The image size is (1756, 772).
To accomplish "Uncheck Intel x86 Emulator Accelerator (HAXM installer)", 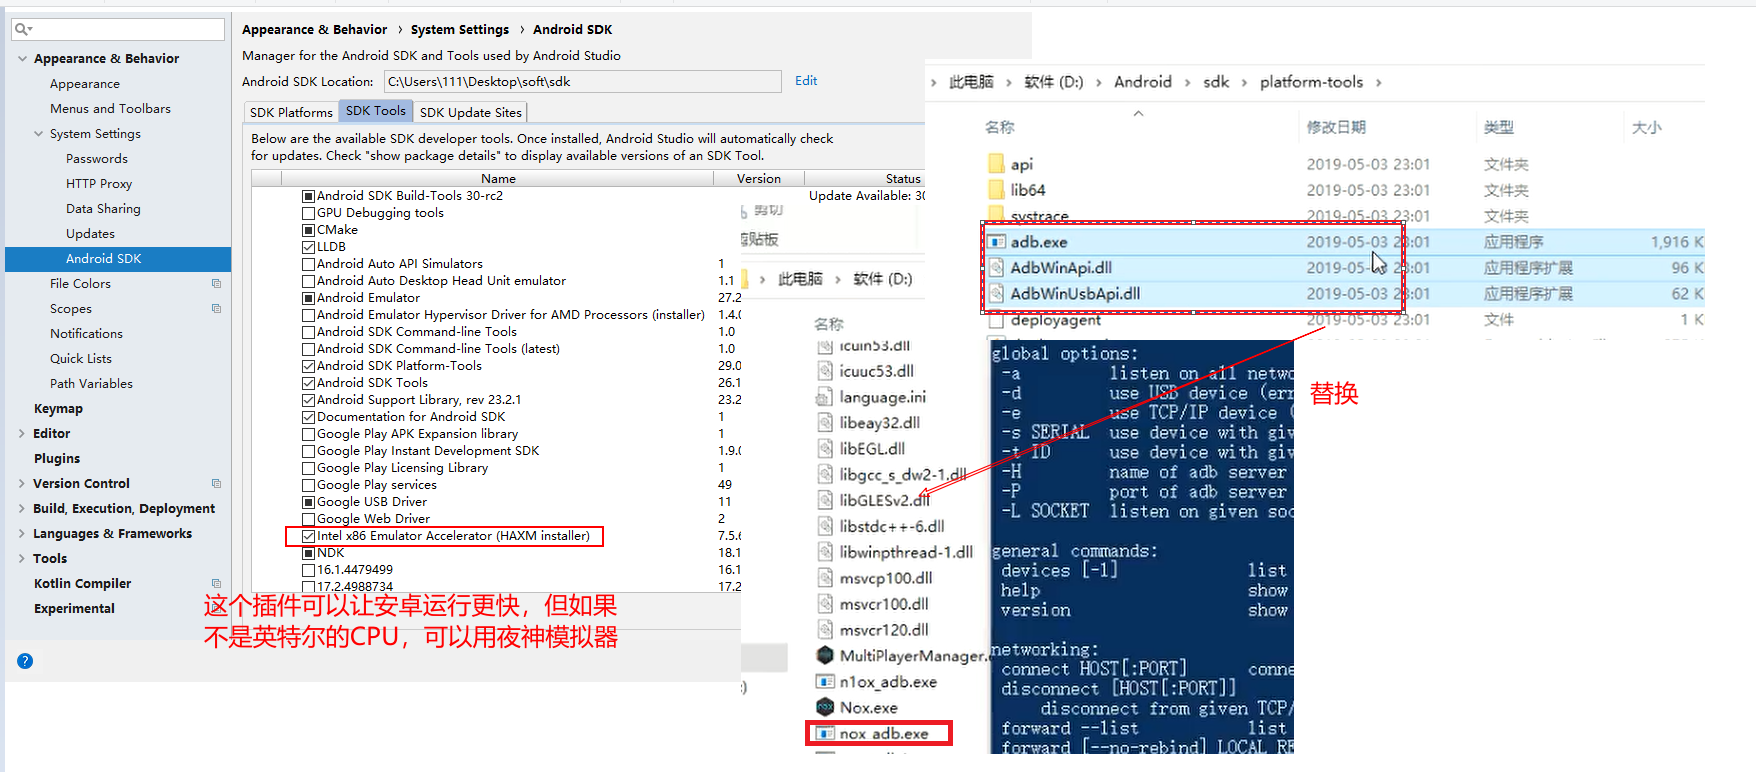I will click(x=309, y=536).
